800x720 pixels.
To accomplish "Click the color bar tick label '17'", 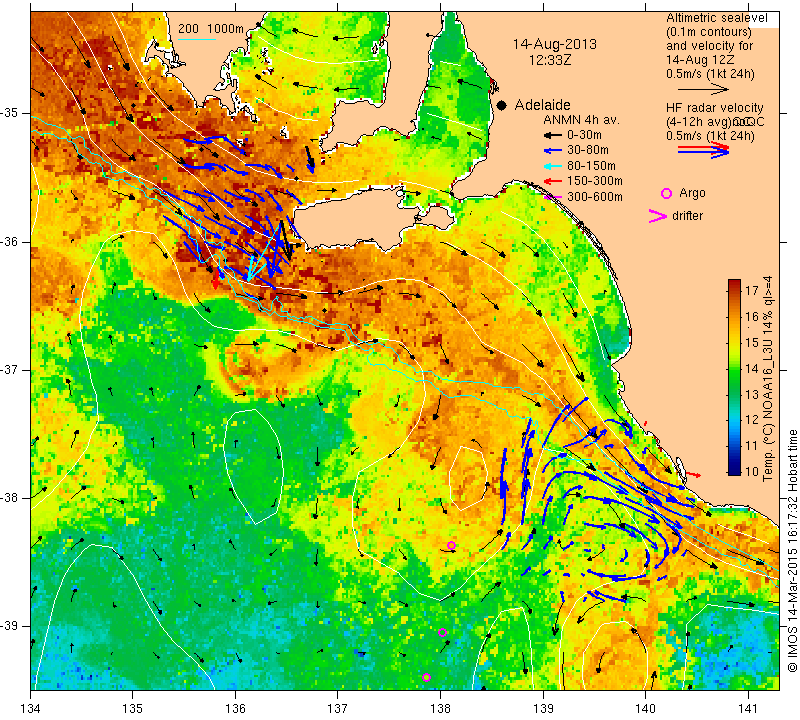I will coord(752,291).
